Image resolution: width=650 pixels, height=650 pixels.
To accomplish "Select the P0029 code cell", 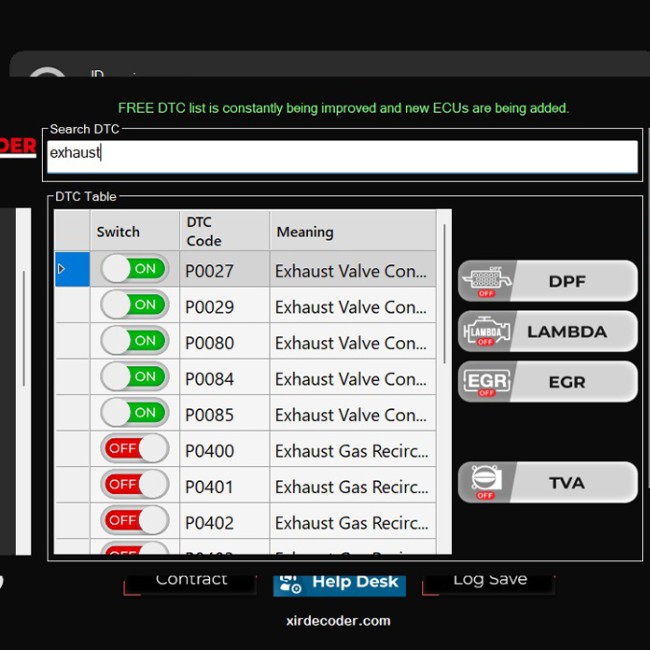I will tap(224, 305).
